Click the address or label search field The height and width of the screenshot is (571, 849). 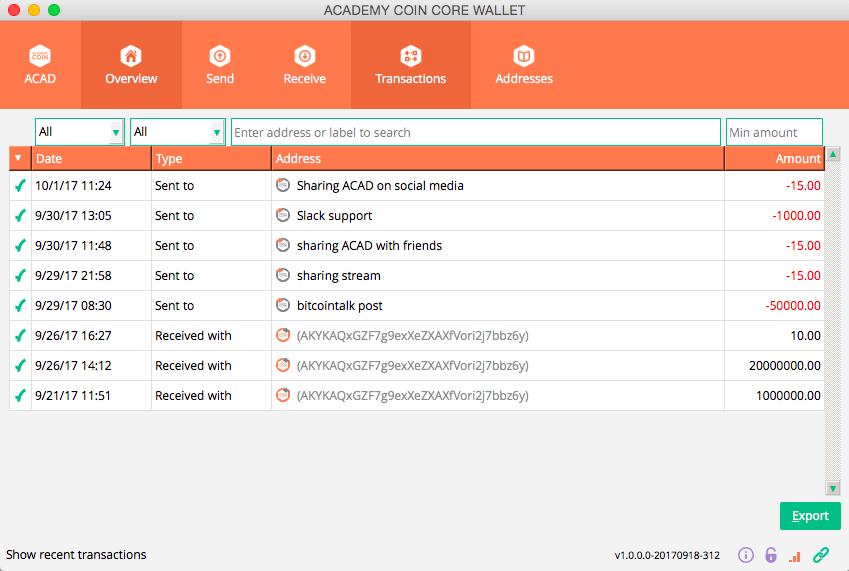pyautogui.click(x=475, y=132)
